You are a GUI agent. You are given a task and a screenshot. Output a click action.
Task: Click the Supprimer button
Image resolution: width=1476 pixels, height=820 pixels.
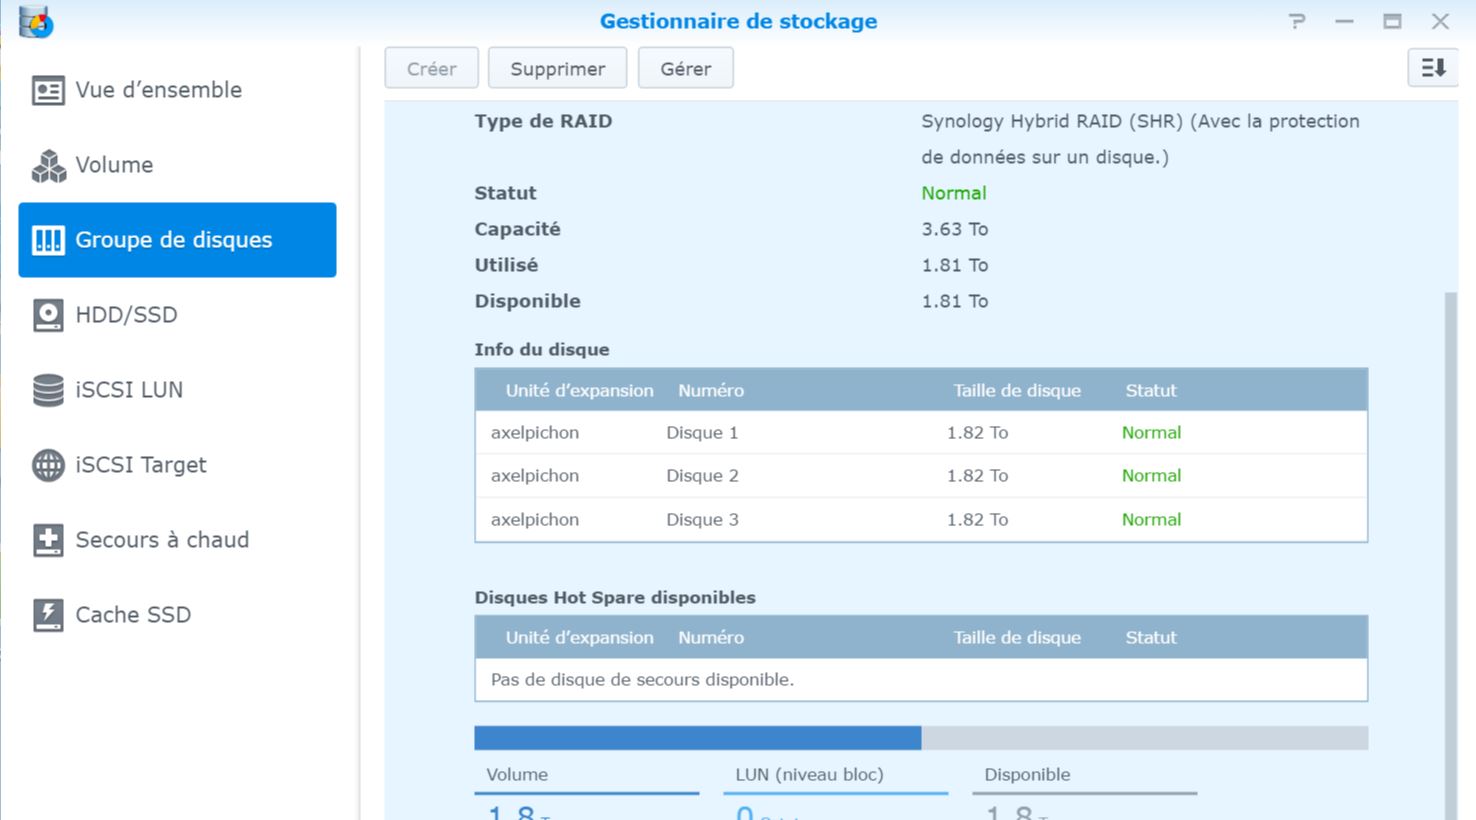pyautogui.click(x=557, y=68)
